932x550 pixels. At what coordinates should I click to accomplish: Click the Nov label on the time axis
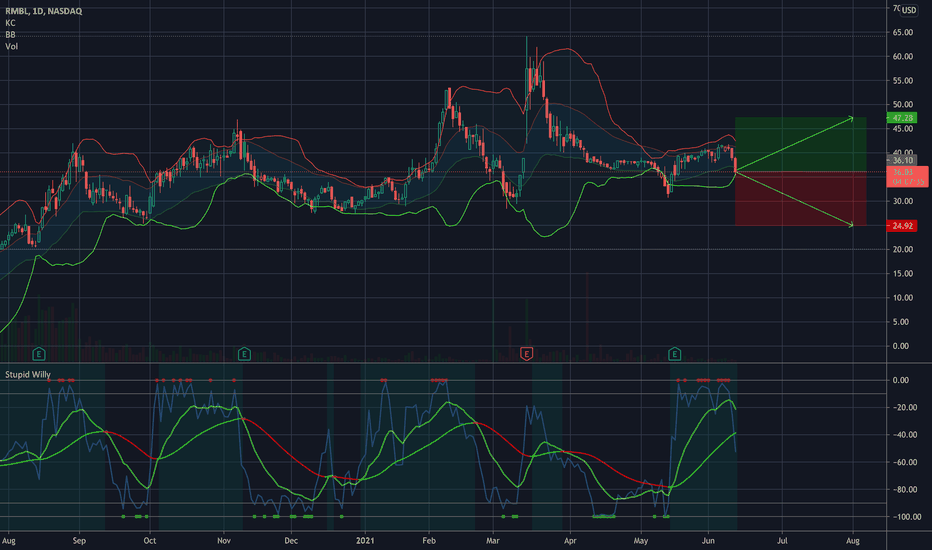tap(223, 540)
